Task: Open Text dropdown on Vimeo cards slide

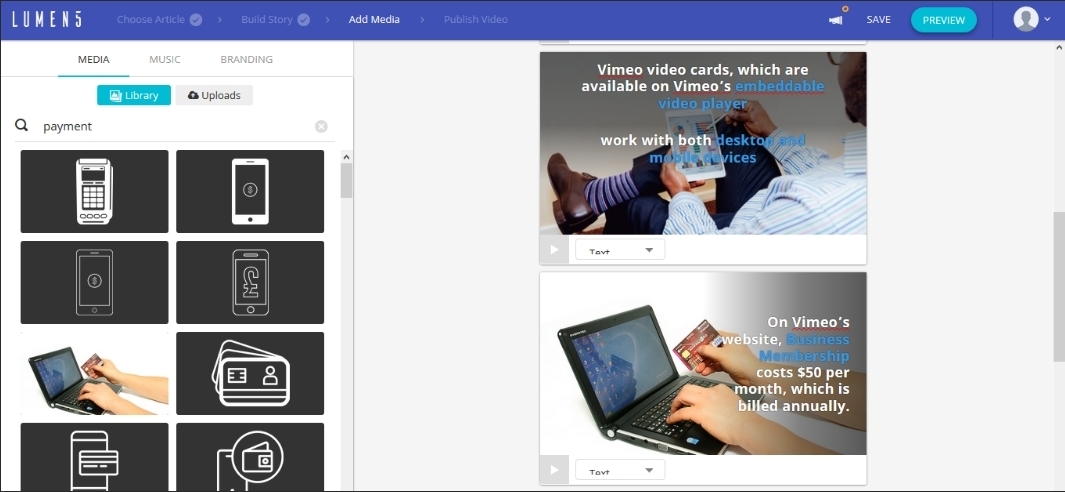Action: tap(619, 250)
